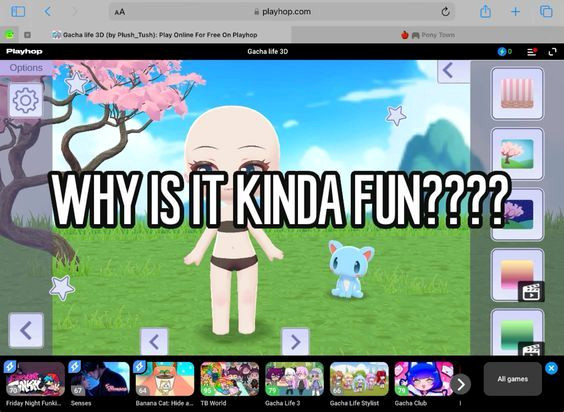564x412 pixels.
Task: Select the cherry tree day background
Action: click(x=517, y=154)
